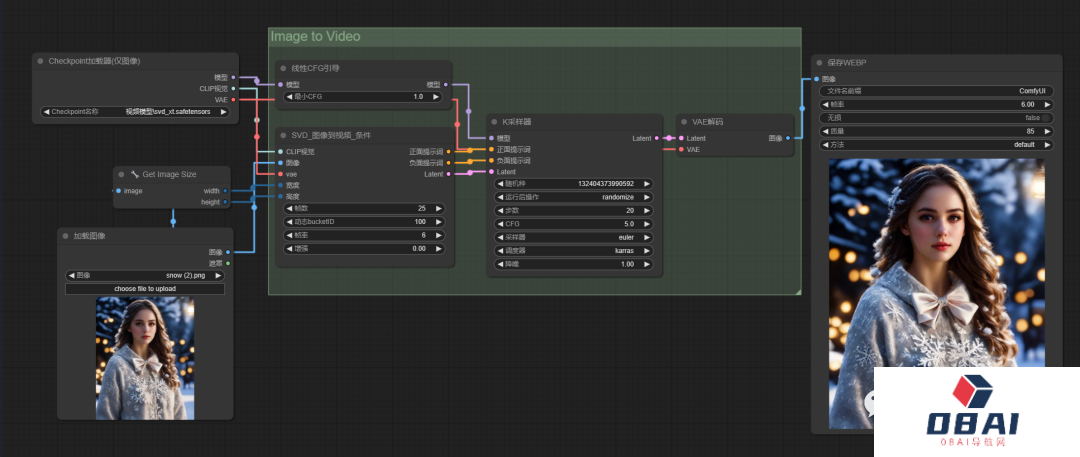Click the 降噪 denoise value slider
The height and width of the screenshot is (457, 1080).
(573, 264)
